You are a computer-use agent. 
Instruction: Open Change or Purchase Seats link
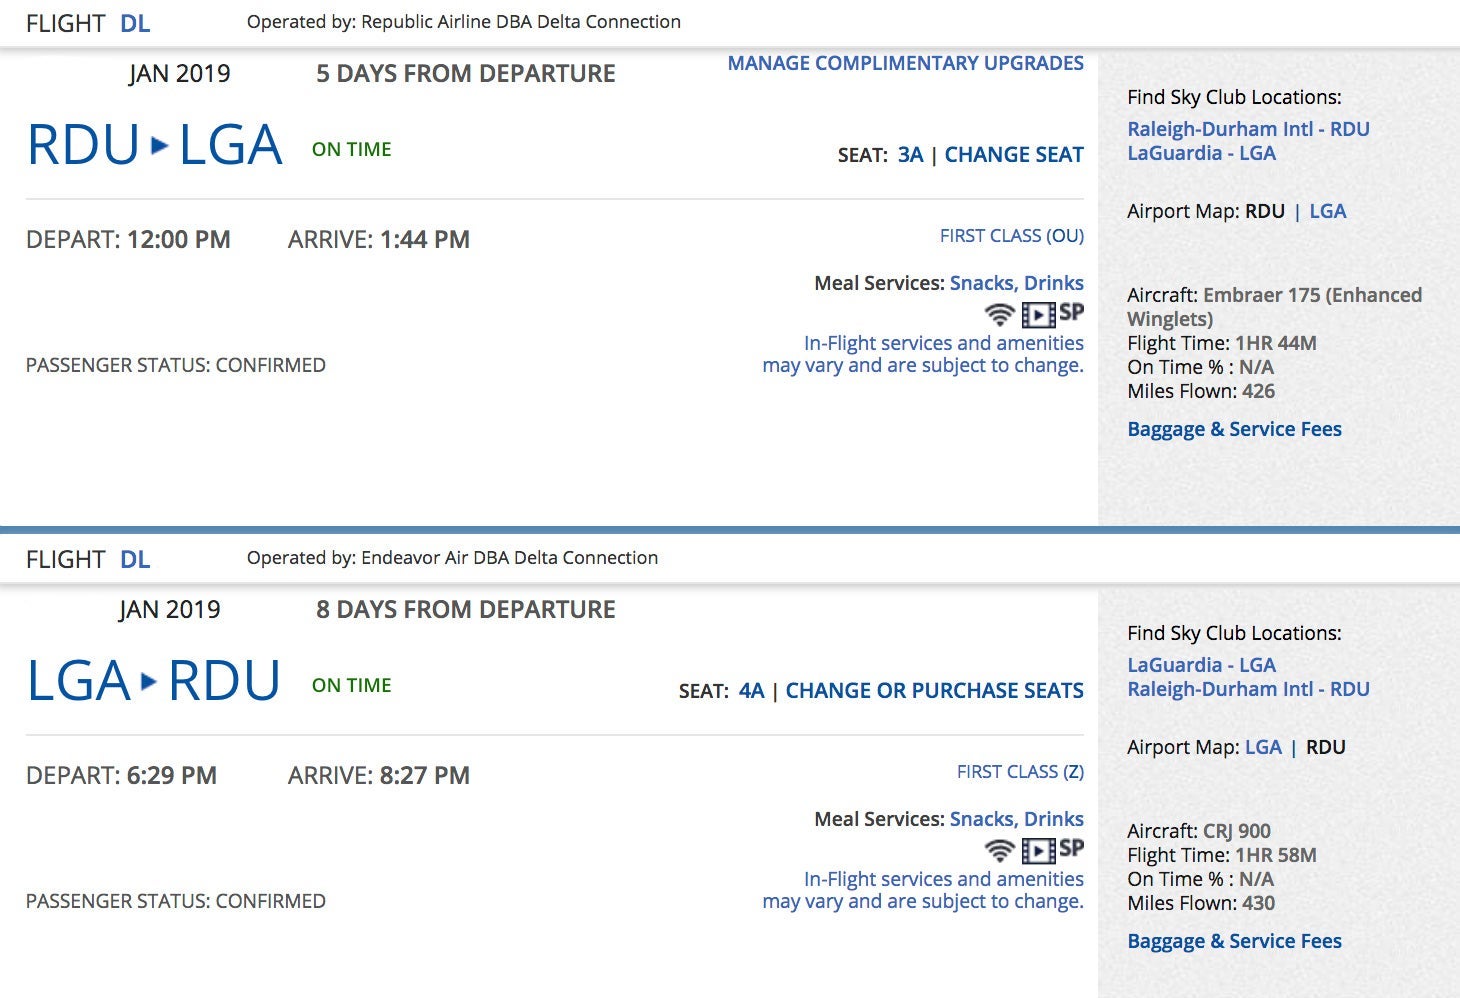pyautogui.click(x=934, y=691)
